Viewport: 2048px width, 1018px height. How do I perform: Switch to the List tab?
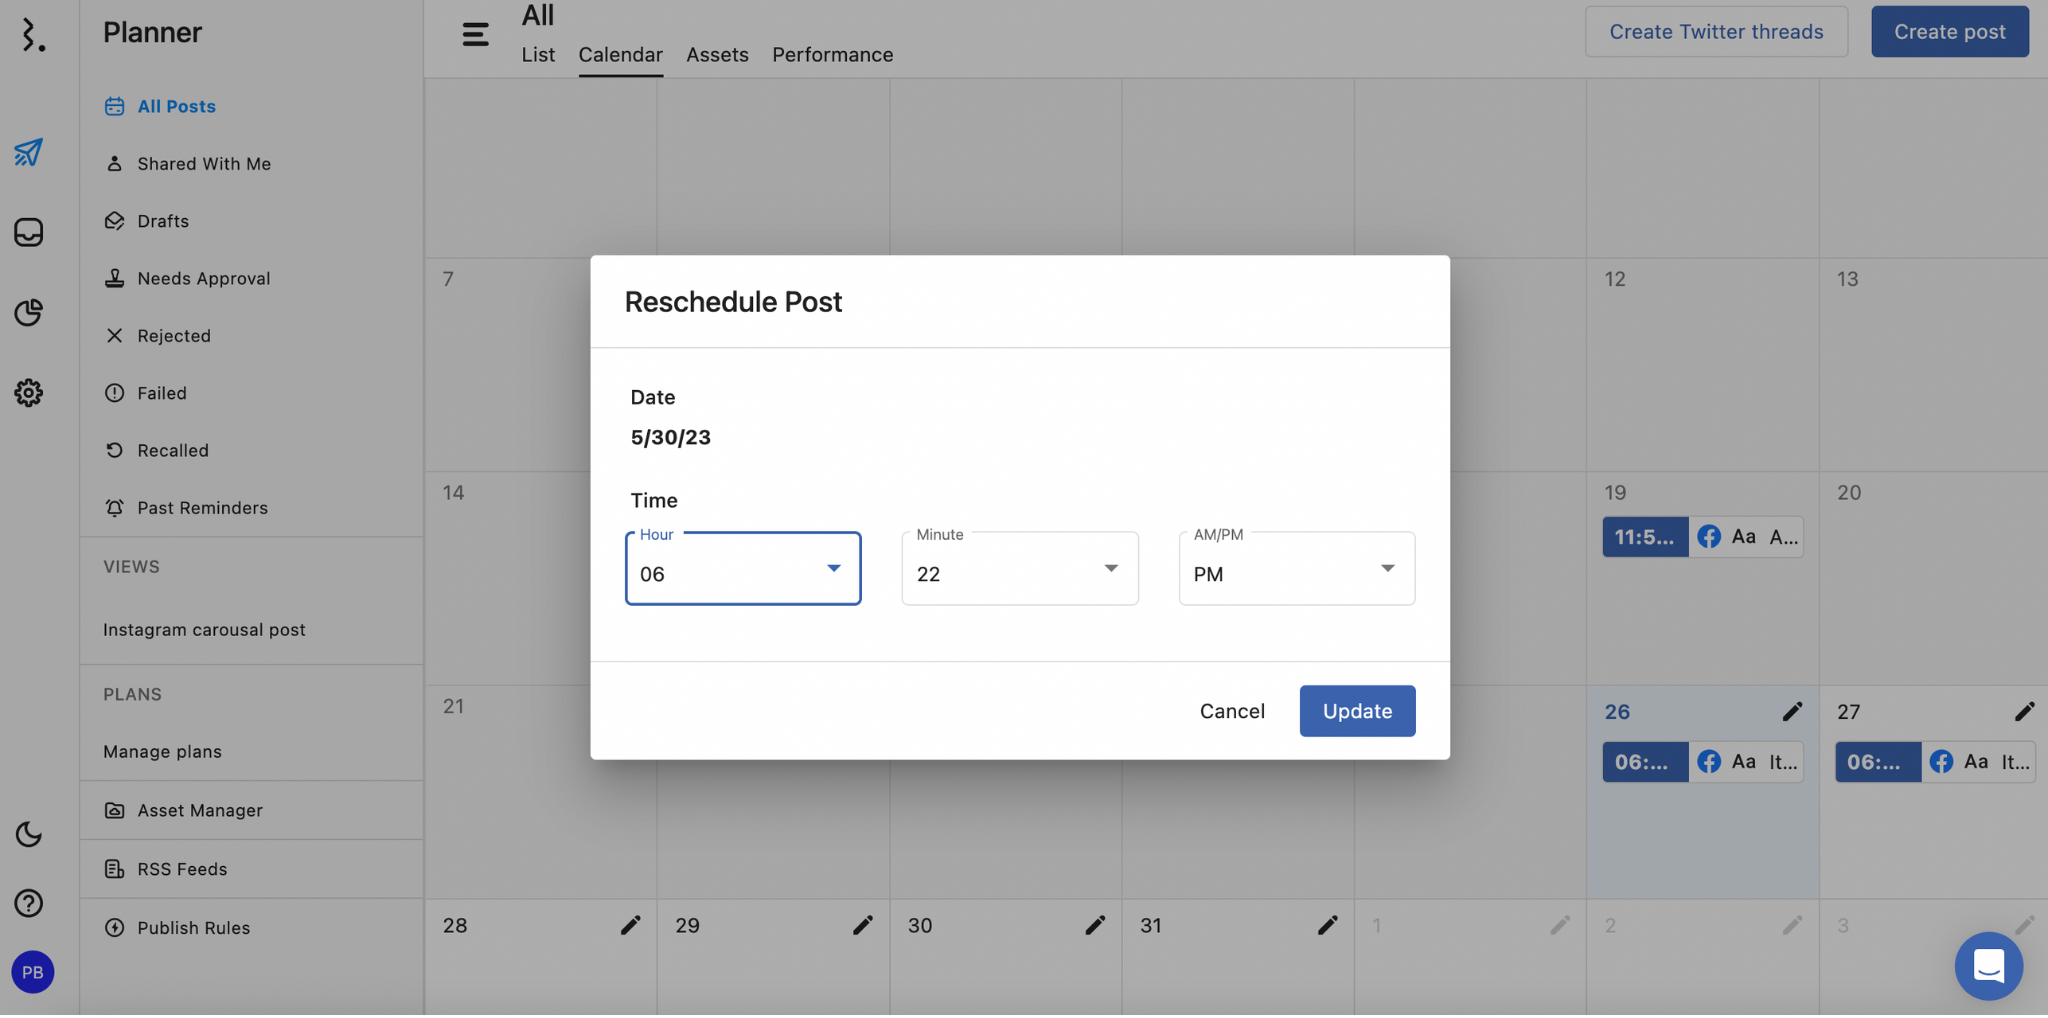(x=538, y=55)
